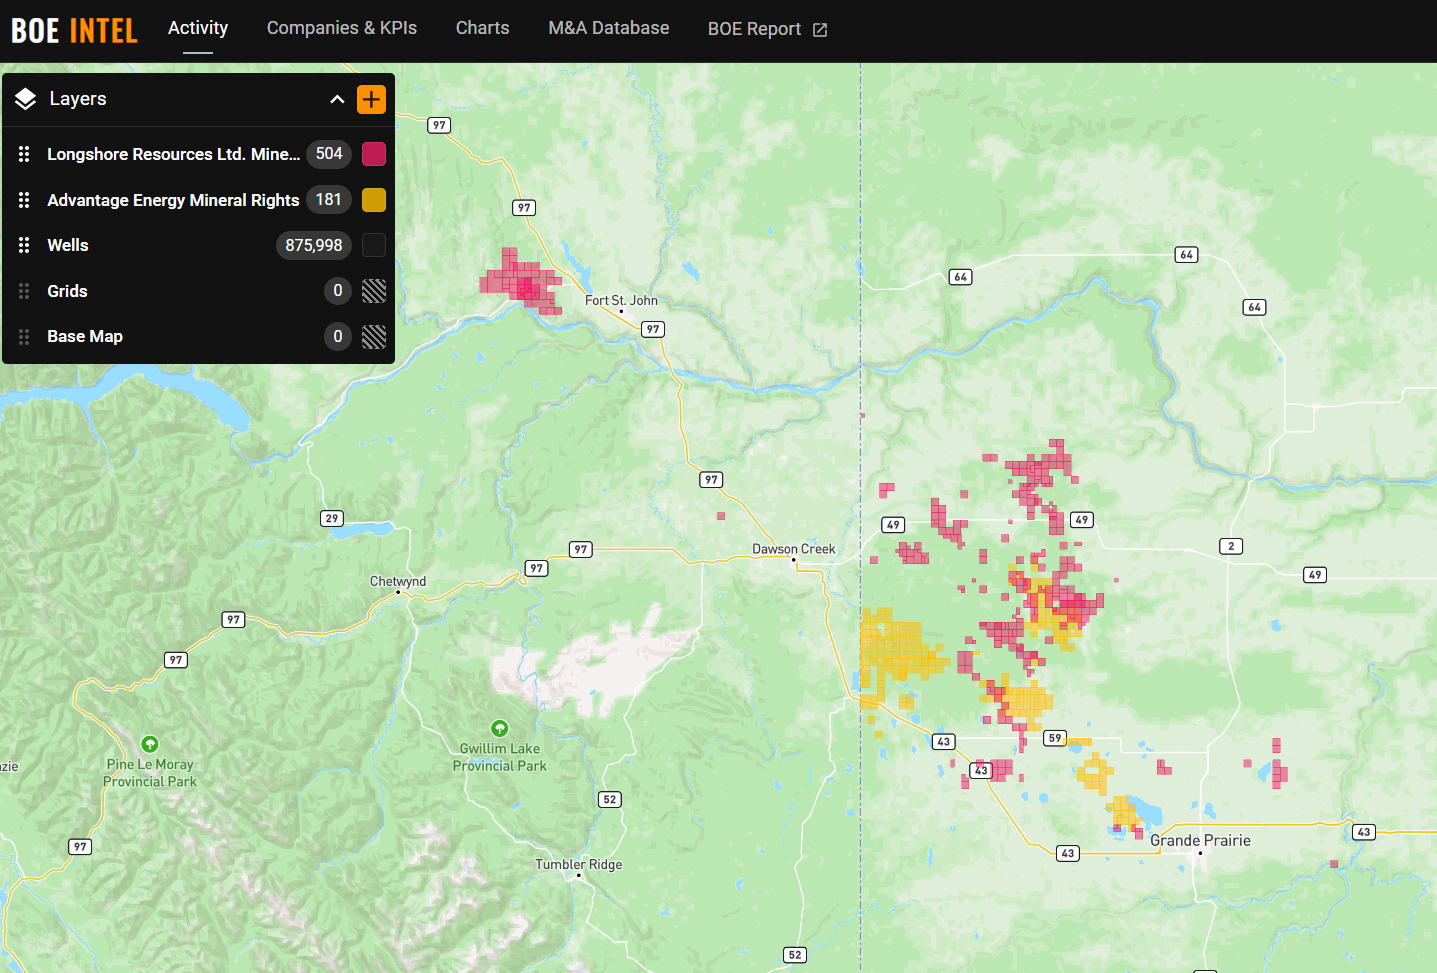Click the external link icon beside BOE Report
1437x973 pixels.
[820, 30]
